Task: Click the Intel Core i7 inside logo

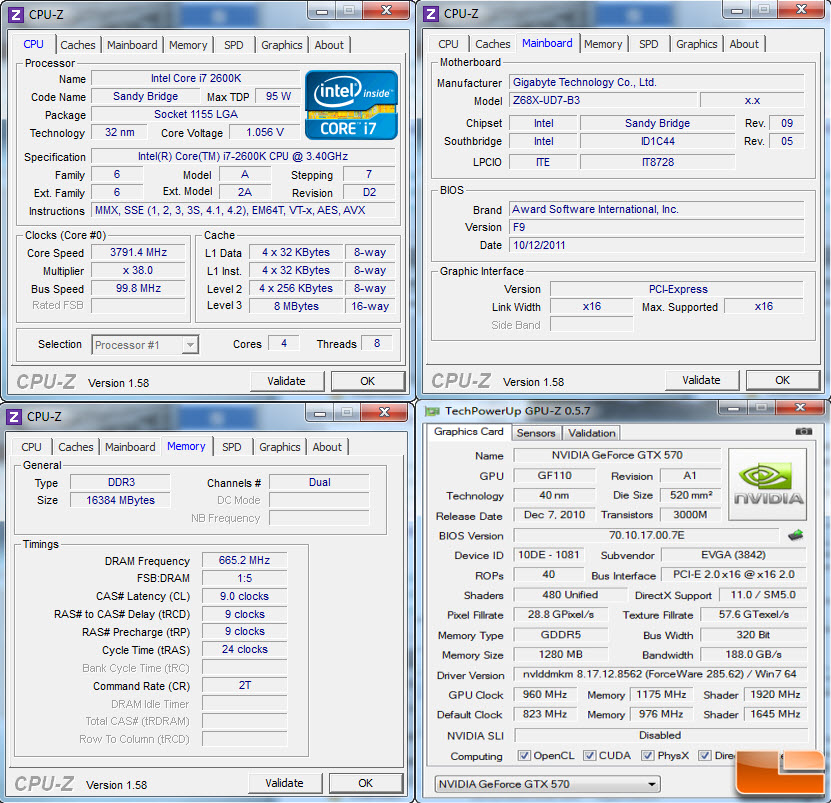Action: pyautogui.click(x=351, y=105)
